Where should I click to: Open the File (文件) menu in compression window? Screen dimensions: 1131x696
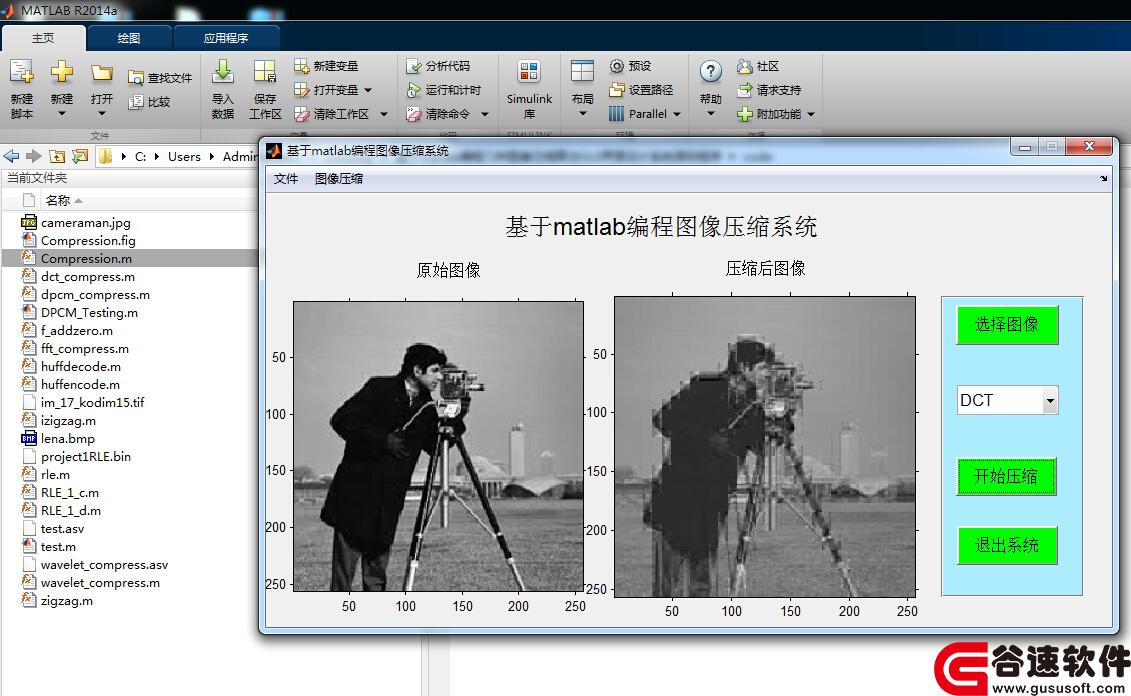pos(286,179)
